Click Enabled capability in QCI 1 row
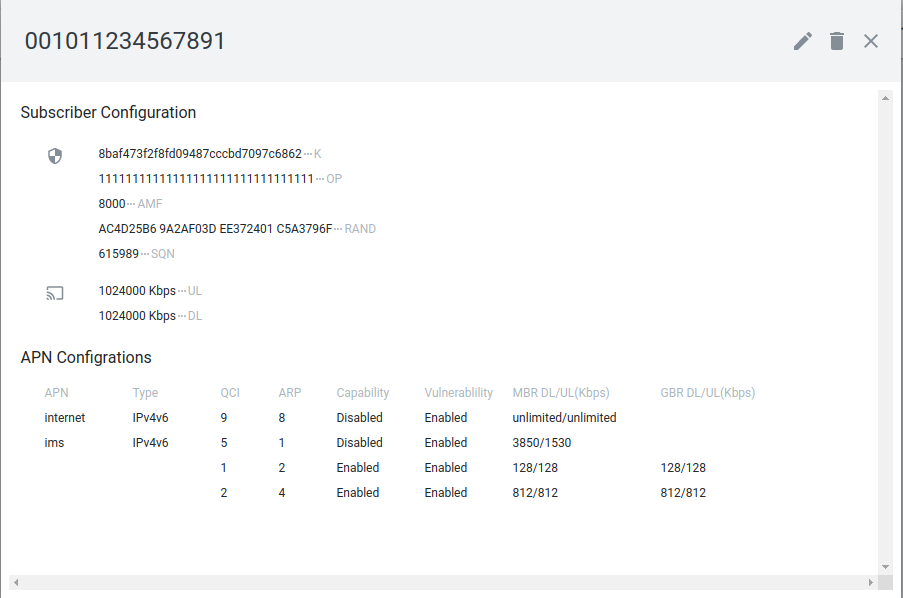This screenshot has height=598, width=903. pyautogui.click(x=358, y=468)
